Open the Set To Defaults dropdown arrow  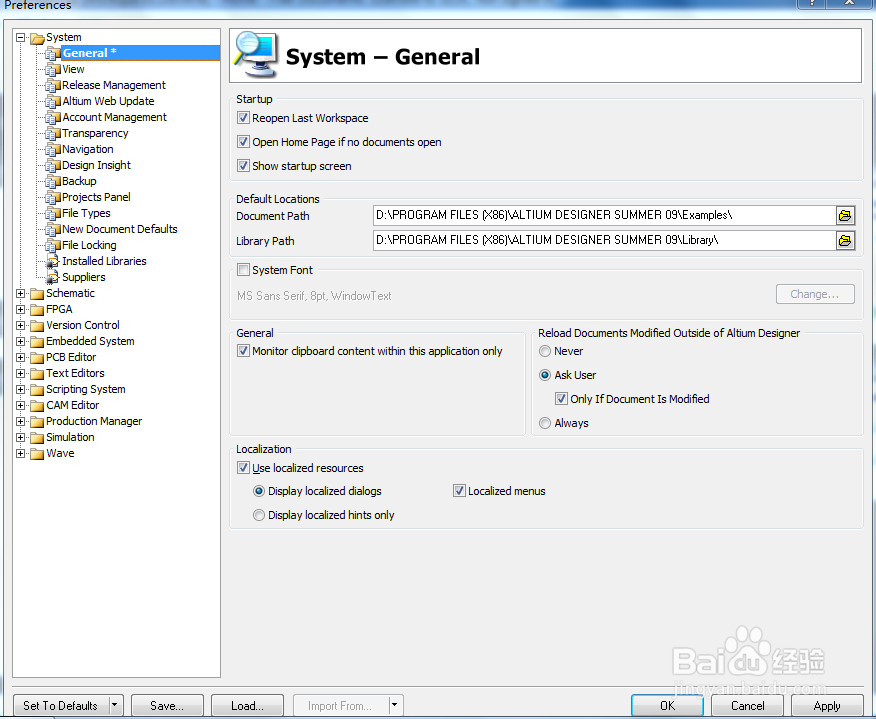point(116,706)
